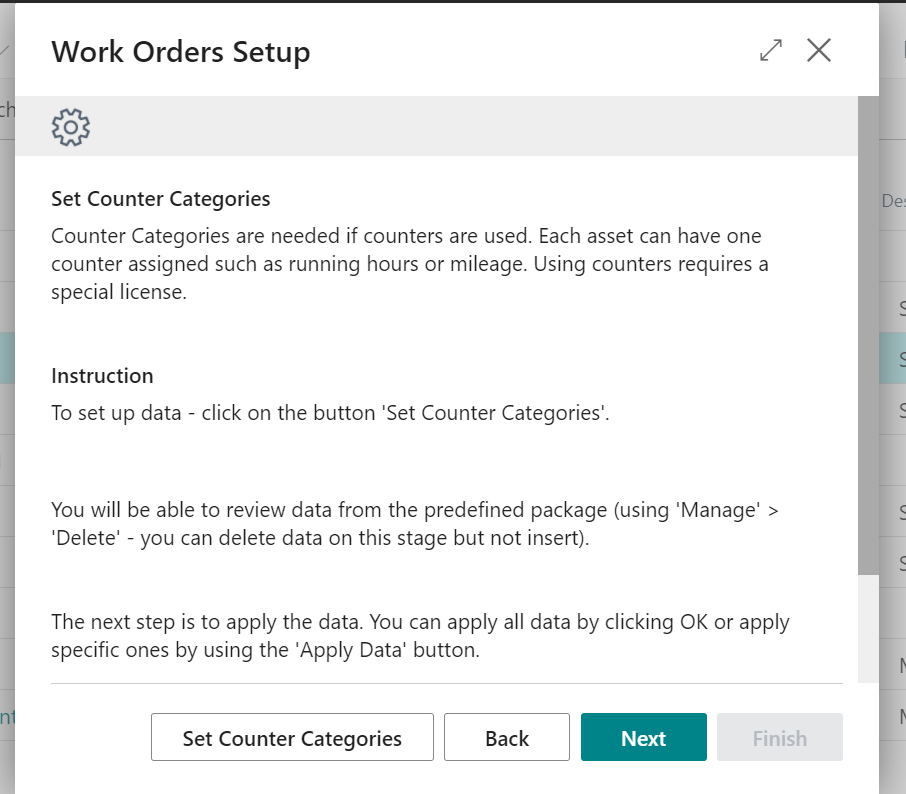Click text 'To set up data - click on the button'
Viewport: 906px width, 794px height.
point(213,413)
